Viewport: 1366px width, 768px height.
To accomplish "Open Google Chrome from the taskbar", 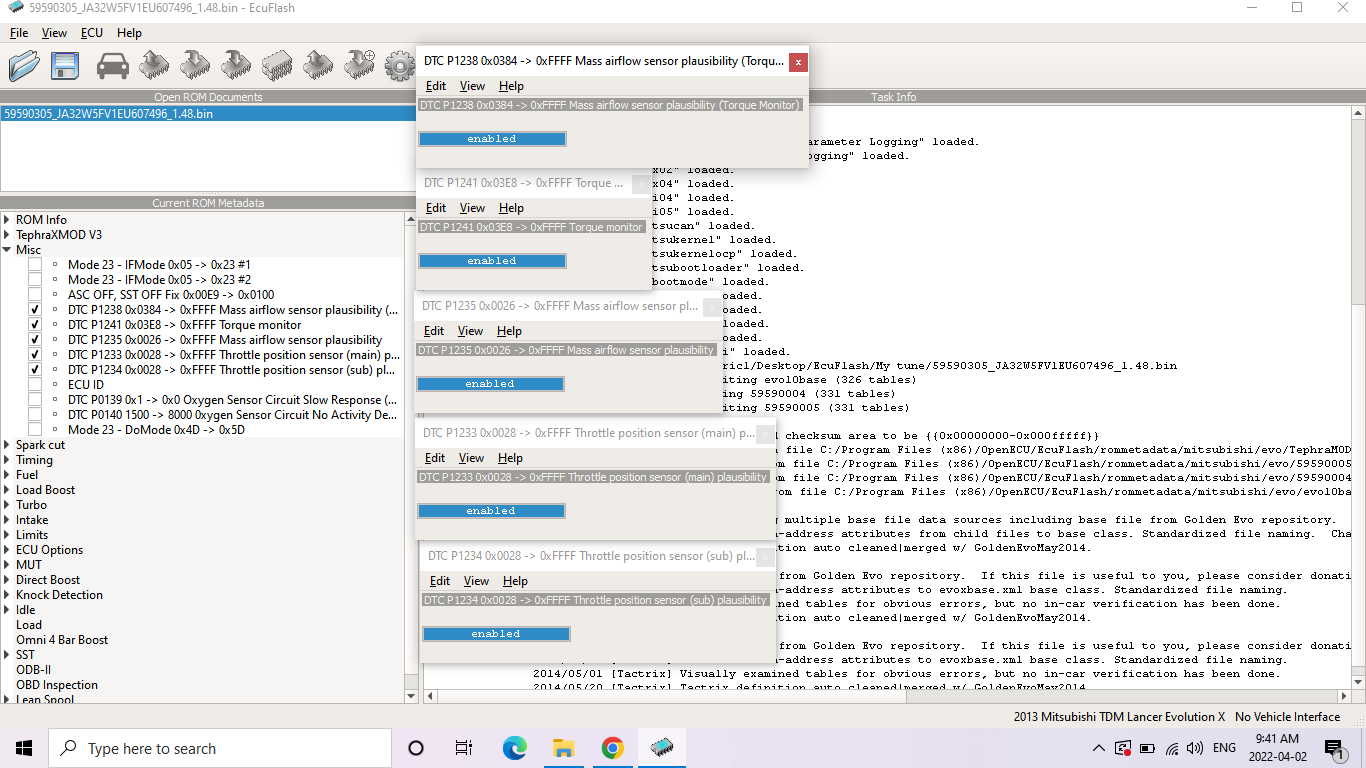I will click(612, 748).
